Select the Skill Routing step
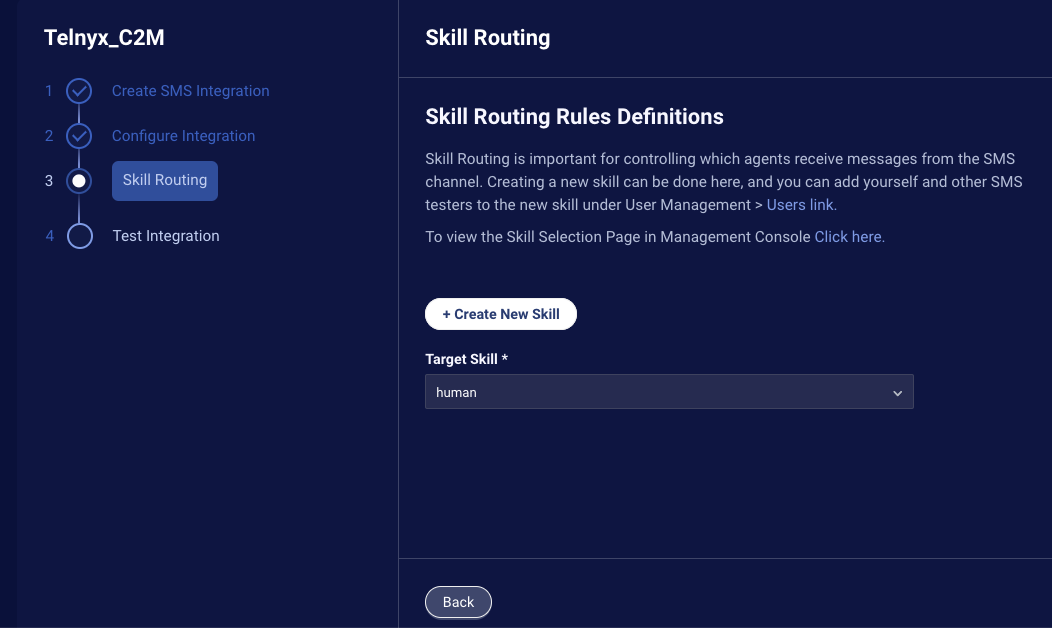The height and width of the screenshot is (628, 1052). pos(165,180)
